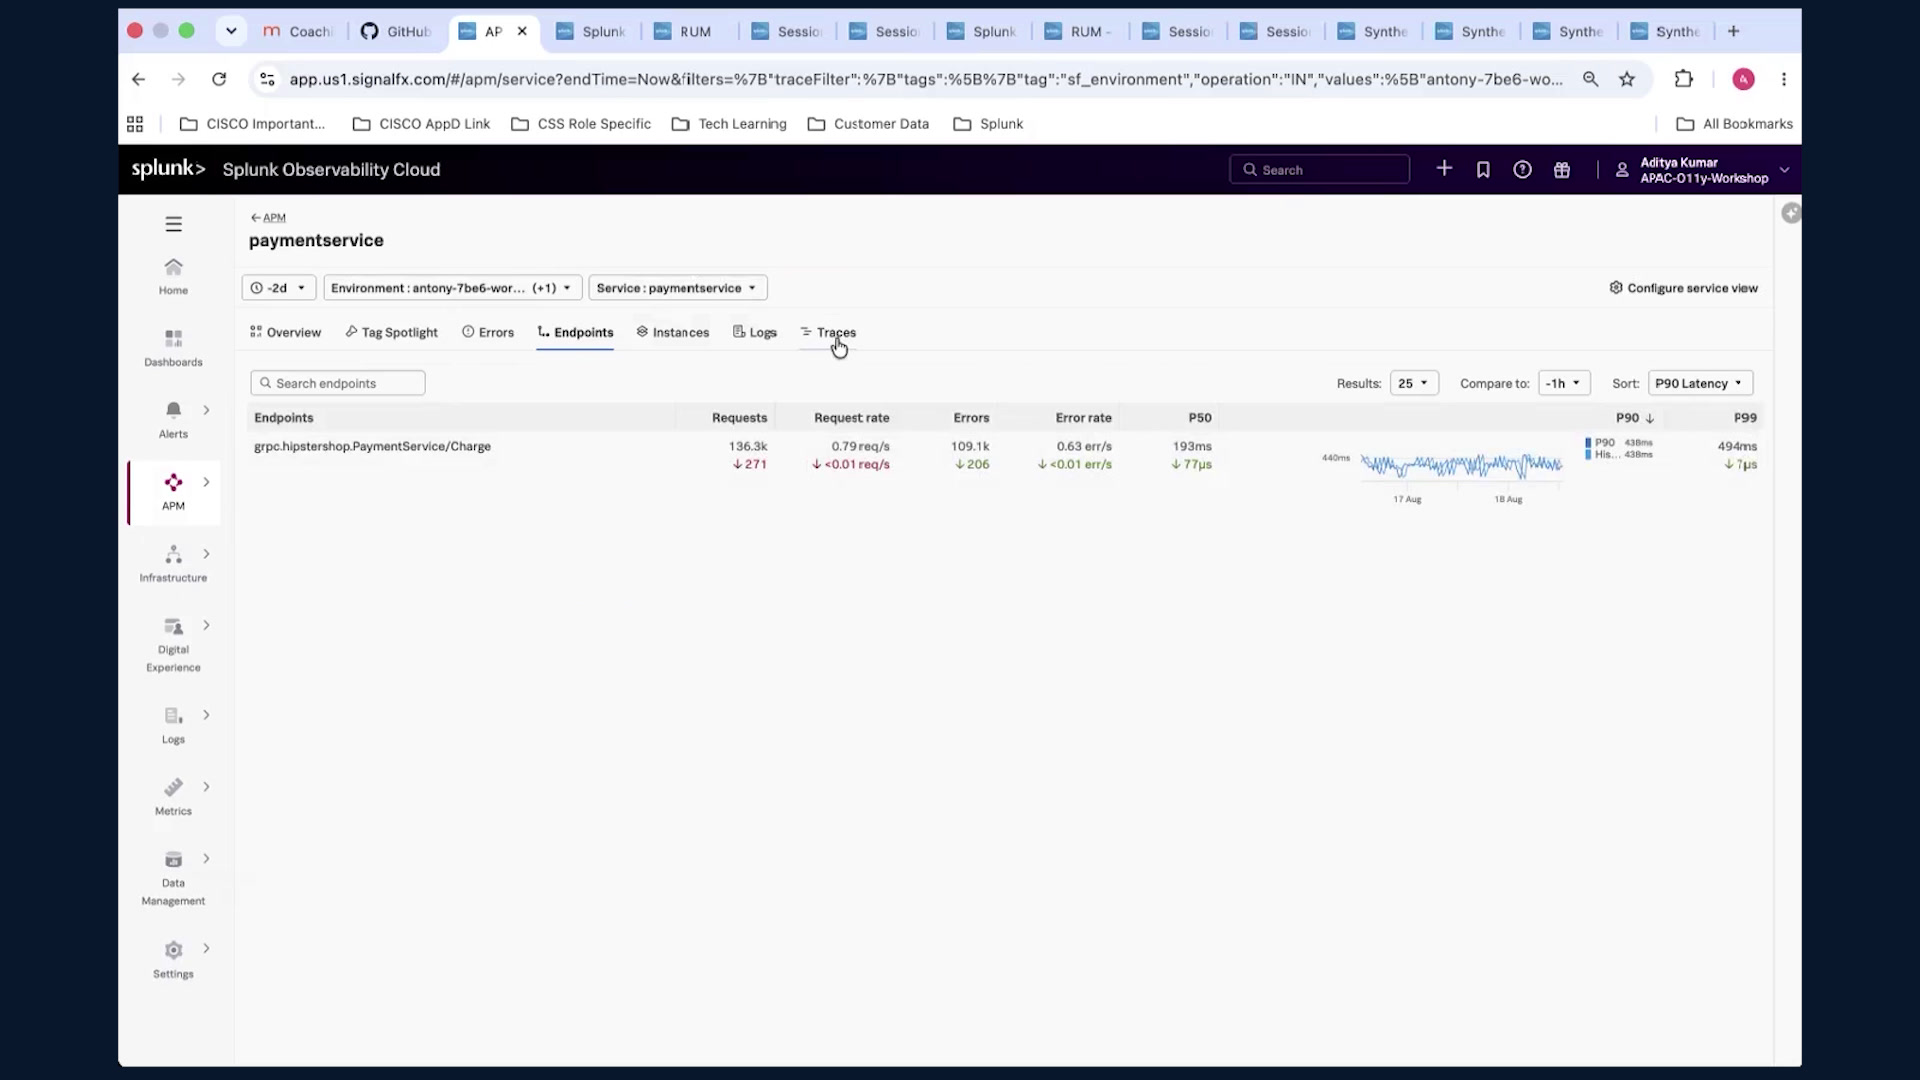The image size is (1920, 1080).
Task: Open Data Management in sidebar
Action: pos(173,878)
